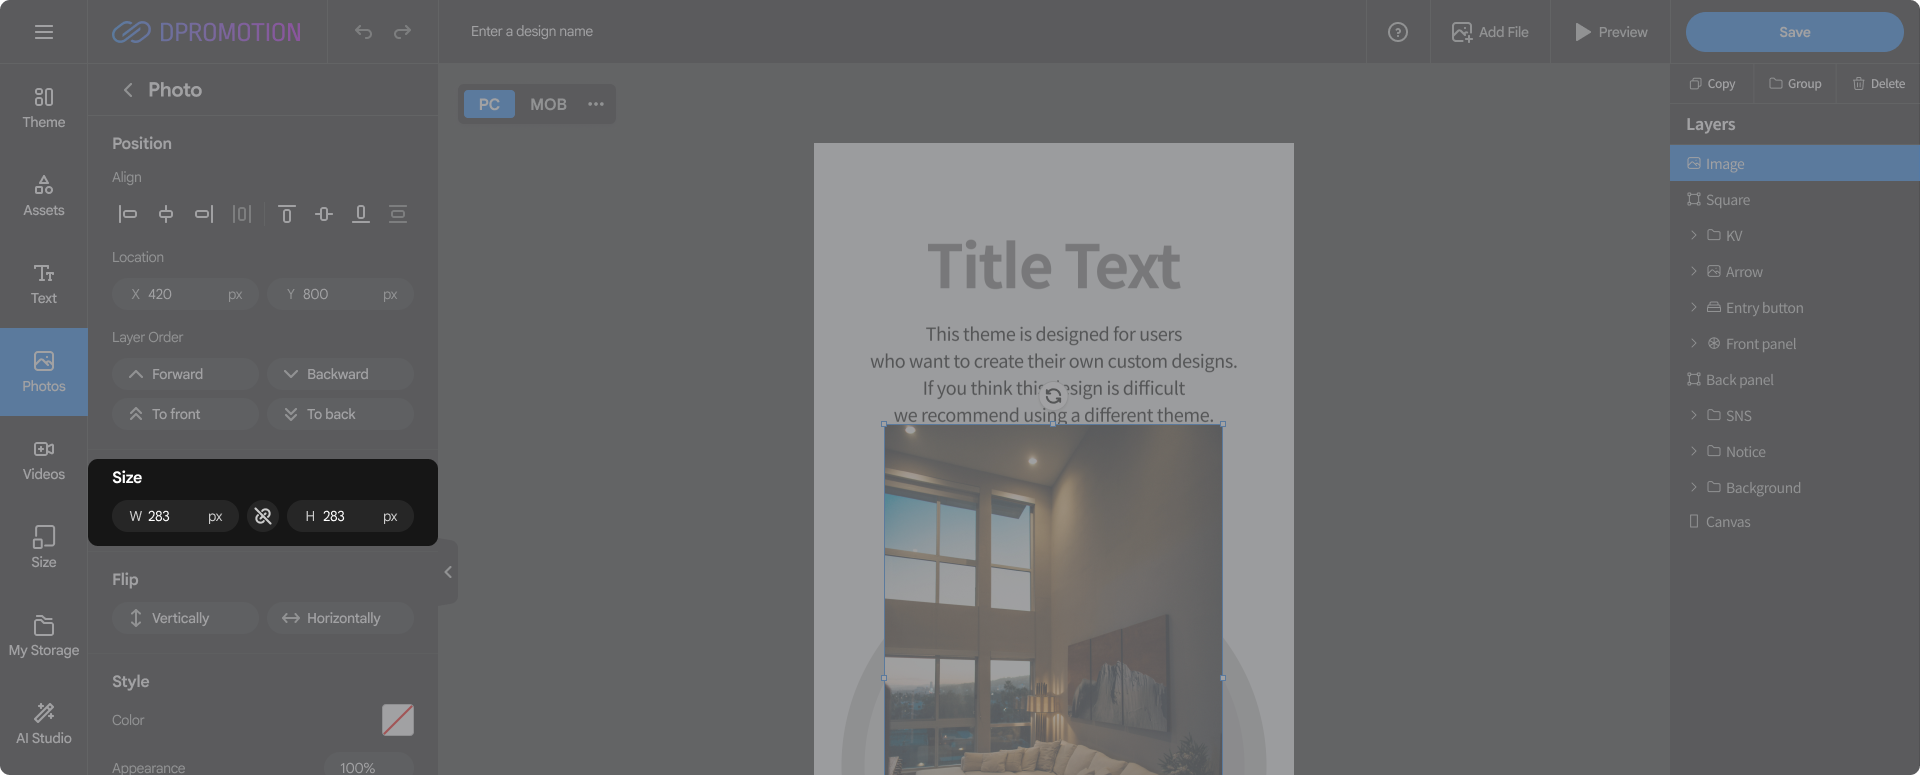Click the height H field

pos(350,516)
